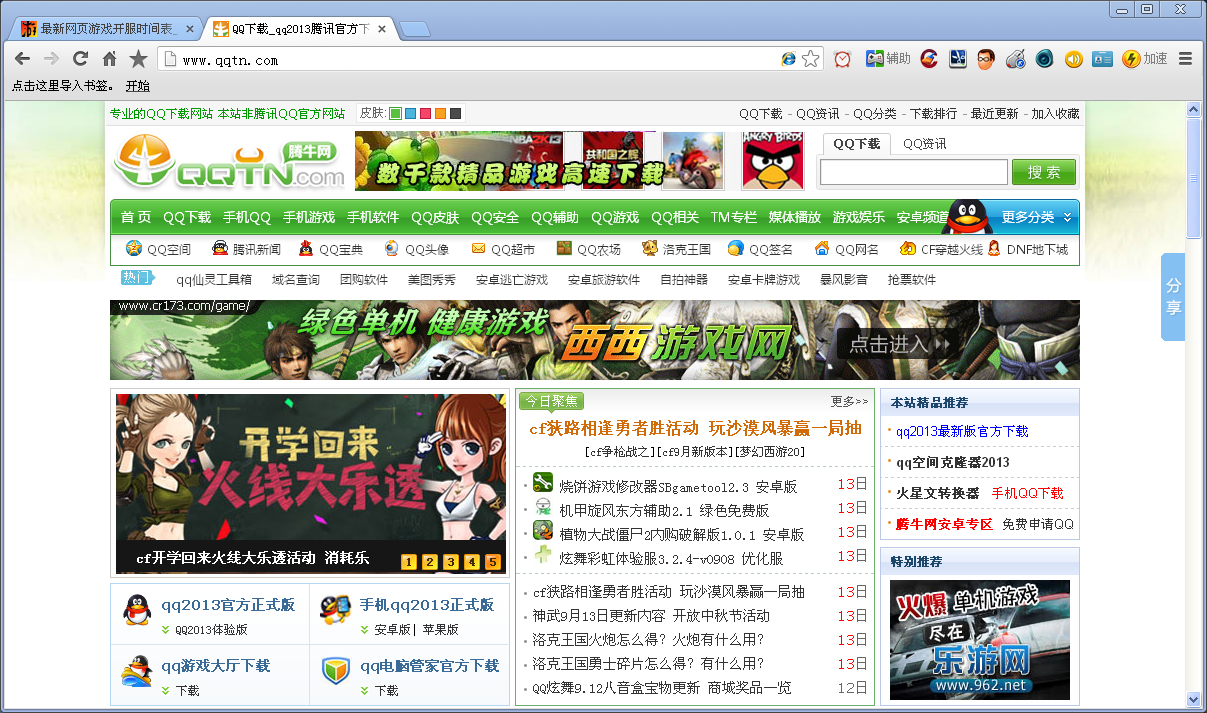Toggle the orange sound volume icon
The width and height of the screenshot is (1207, 713).
tap(1073, 59)
